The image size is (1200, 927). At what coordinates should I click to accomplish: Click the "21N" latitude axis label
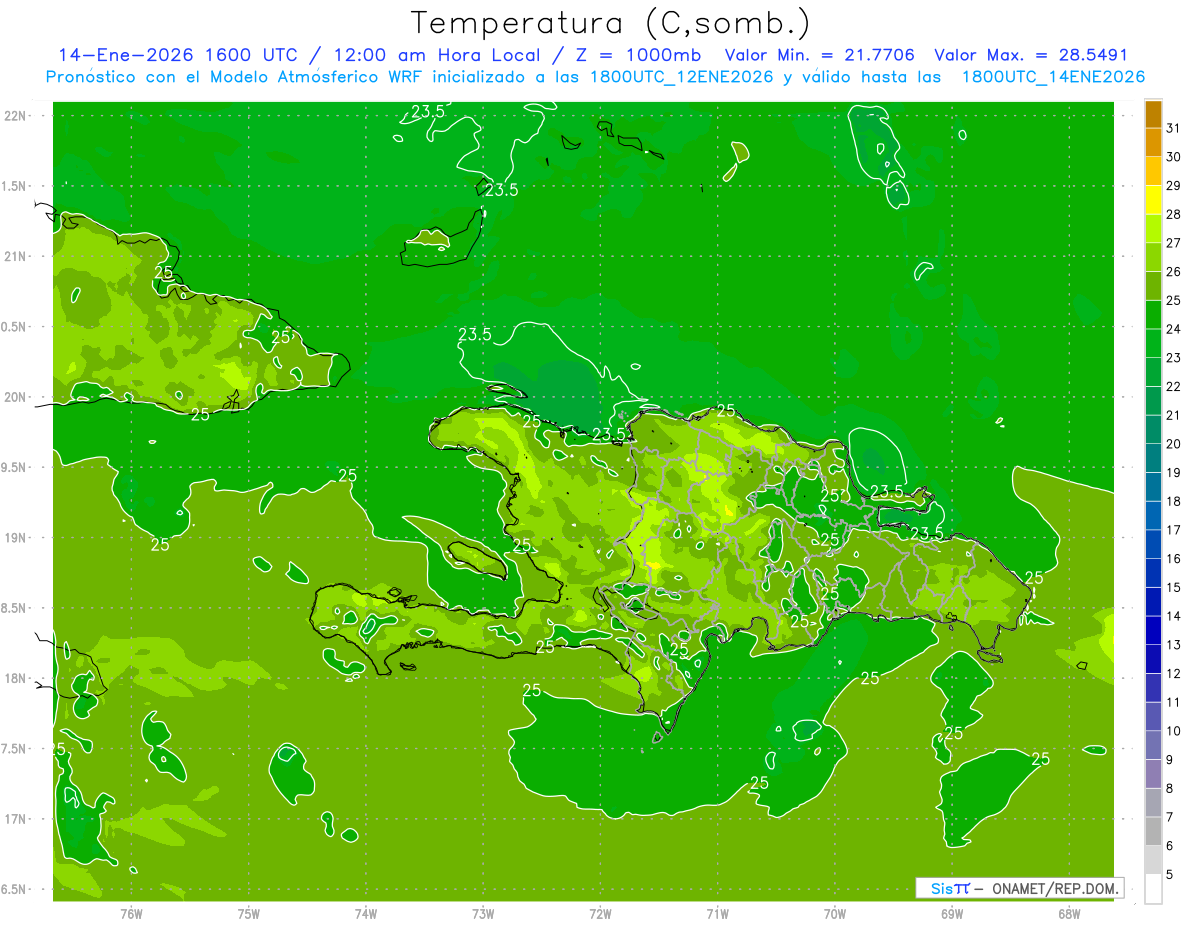click(16, 256)
